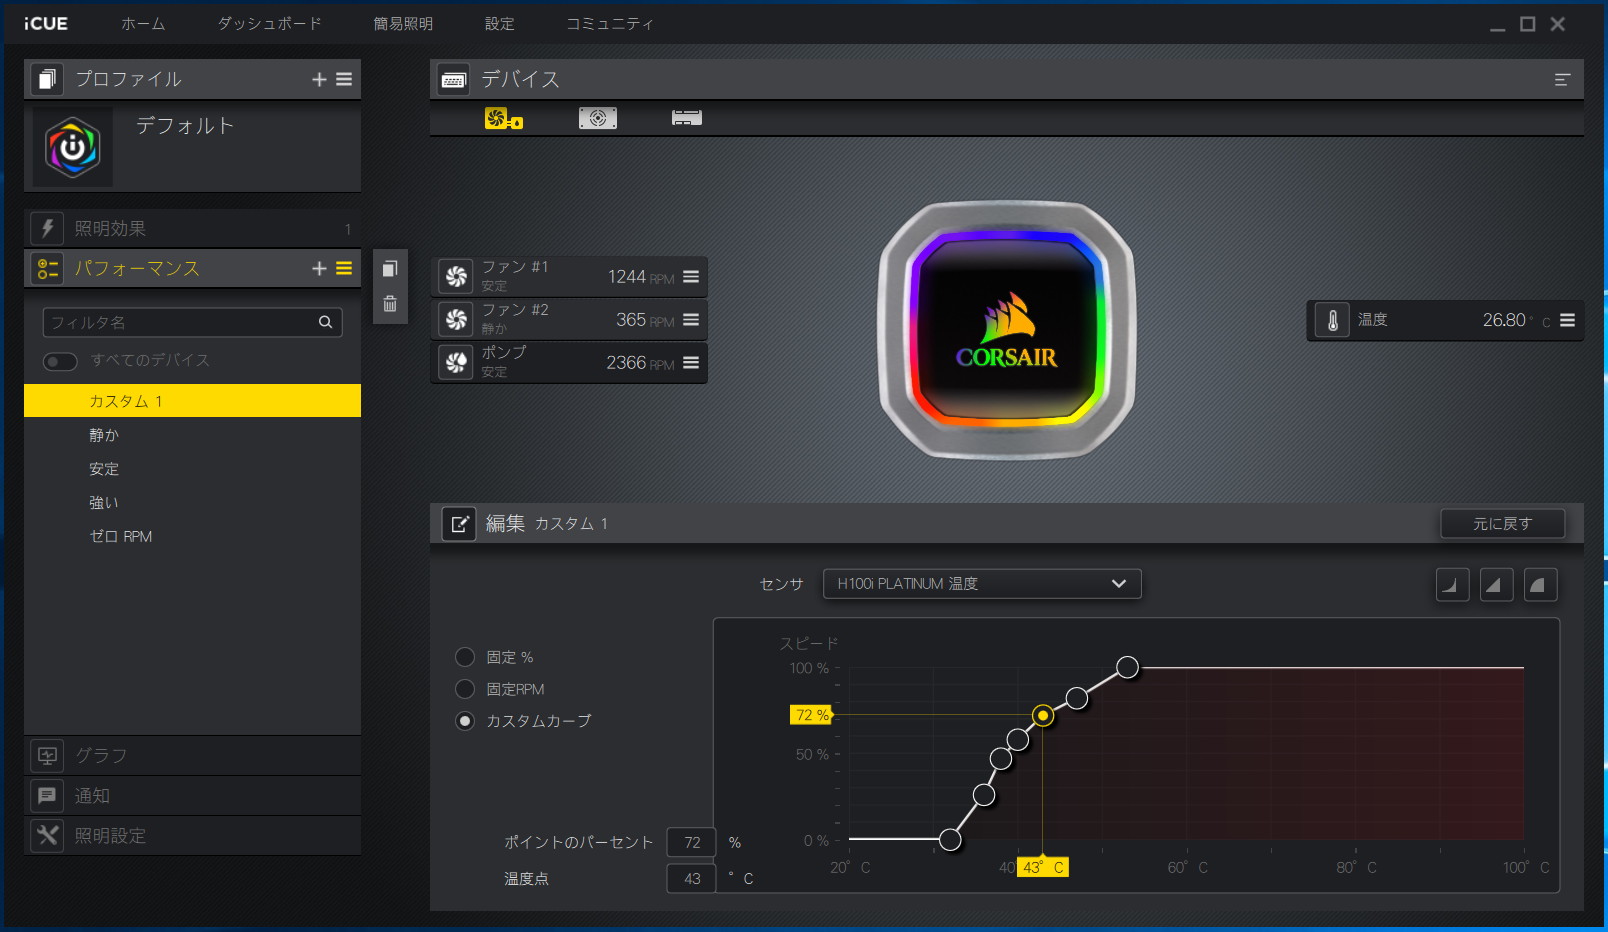Image resolution: width=1608 pixels, height=932 pixels.
Task: Open the コミュニティ menu
Action: pos(610,24)
